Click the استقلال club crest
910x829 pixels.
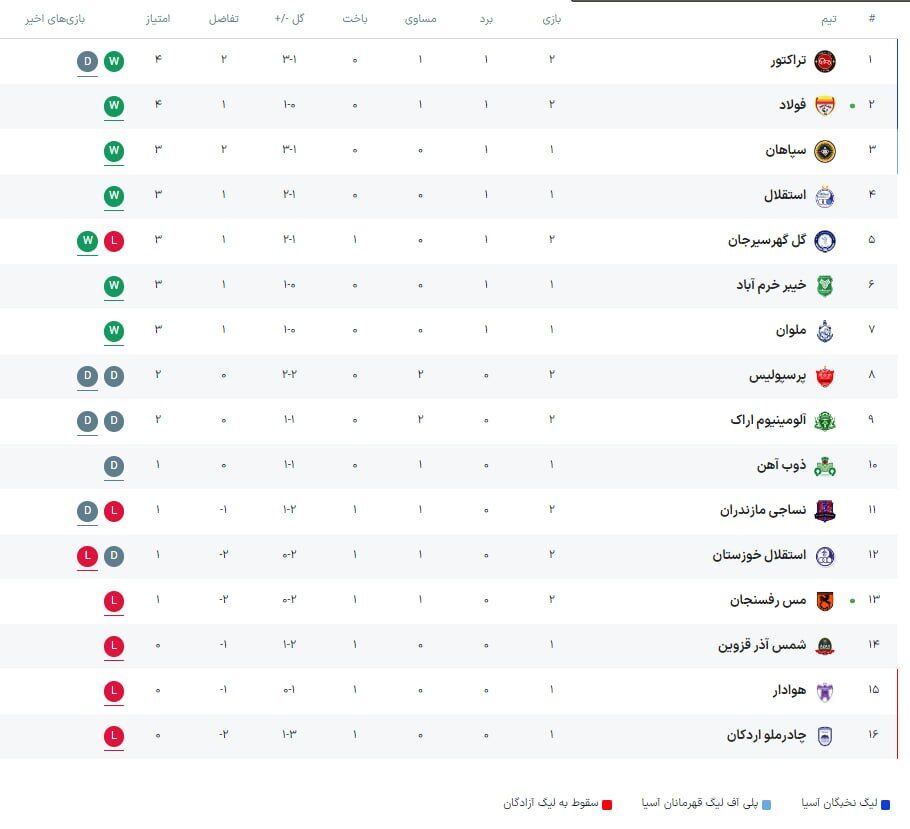point(826,196)
